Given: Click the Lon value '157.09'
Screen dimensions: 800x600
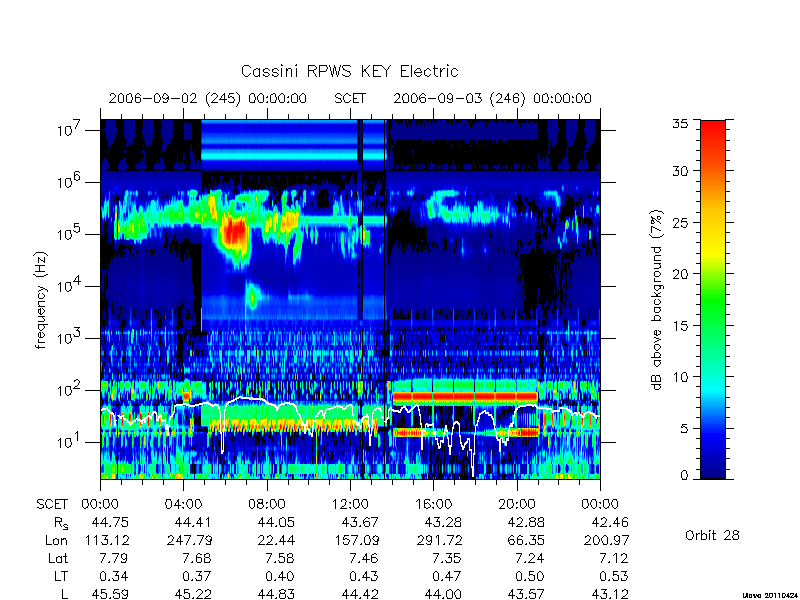Looking at the screenshot, I should [x=356, y=540].
